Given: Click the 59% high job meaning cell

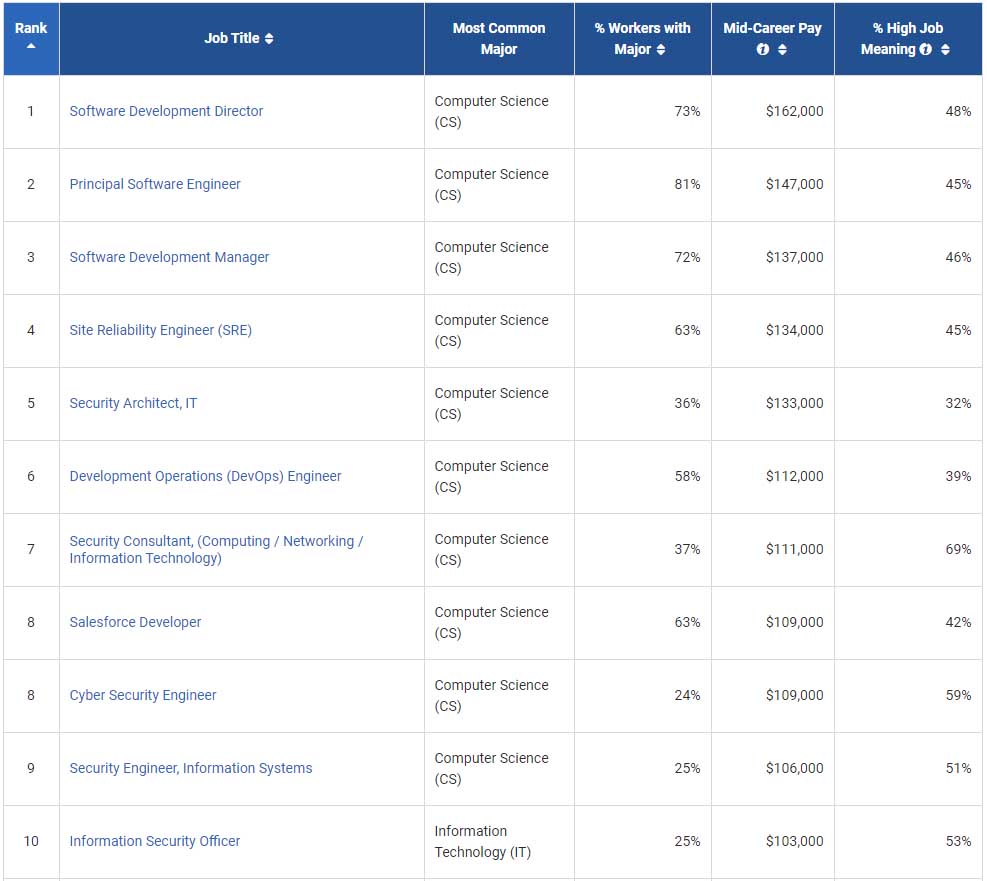Looking at the screenshot, I should (908, 695).
